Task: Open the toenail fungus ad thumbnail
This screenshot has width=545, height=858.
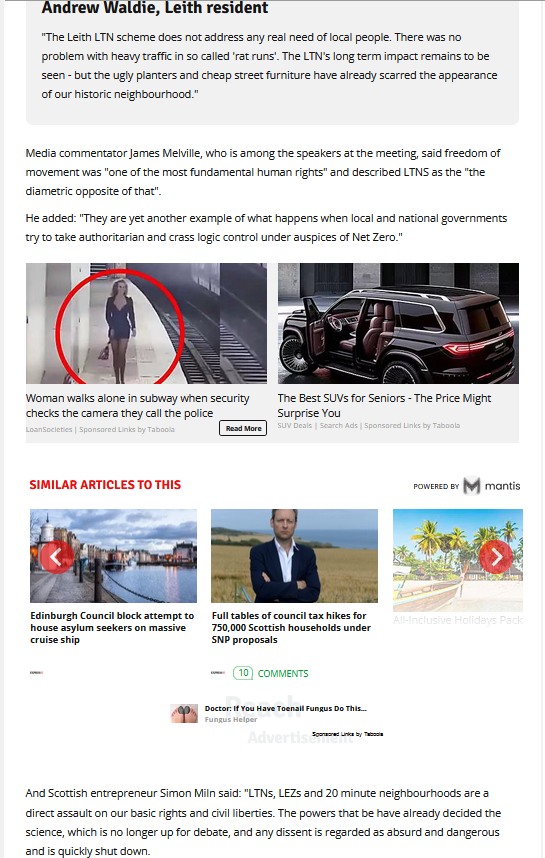Action: pos(184,714)
